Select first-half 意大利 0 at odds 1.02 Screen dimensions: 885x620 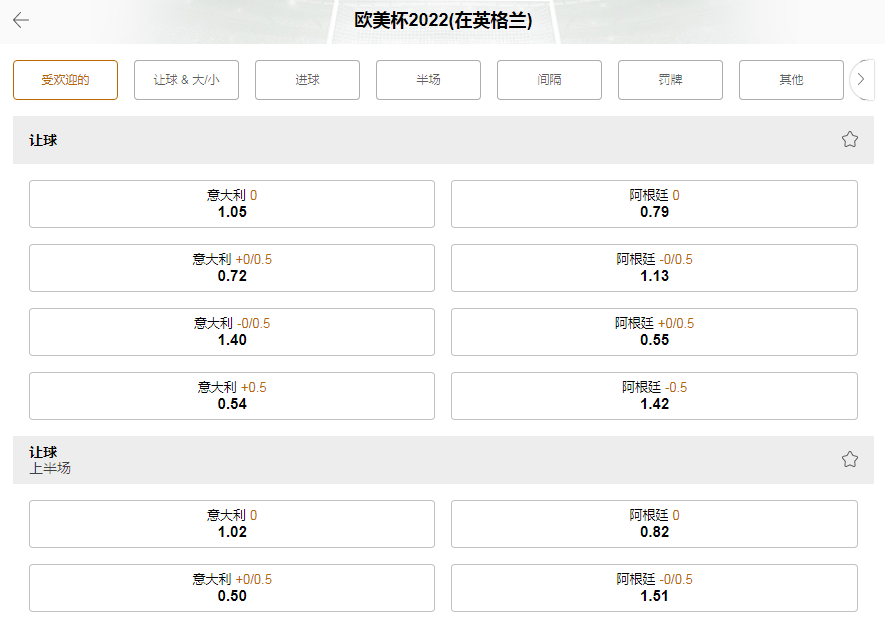[x=231, y=524]
